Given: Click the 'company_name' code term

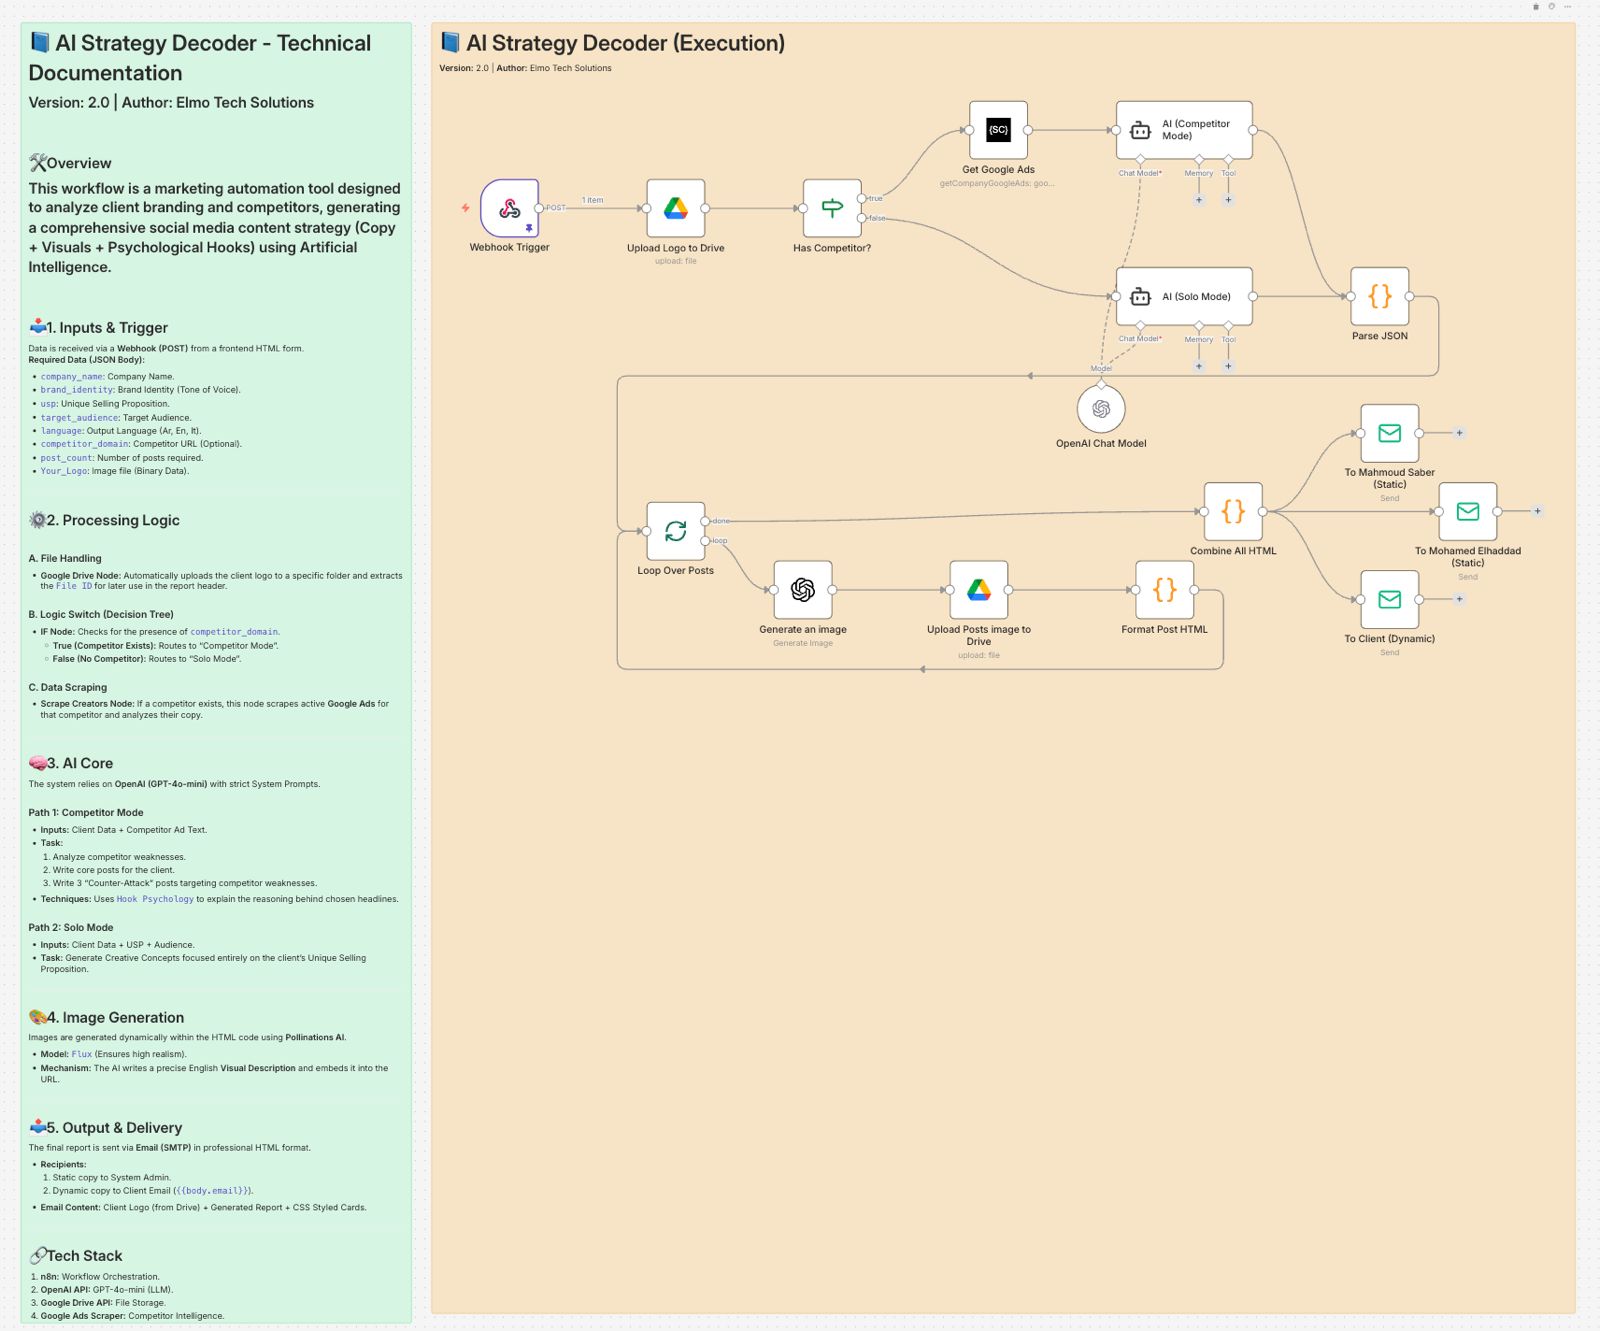Looking at the screenshot, I should 72,377.
